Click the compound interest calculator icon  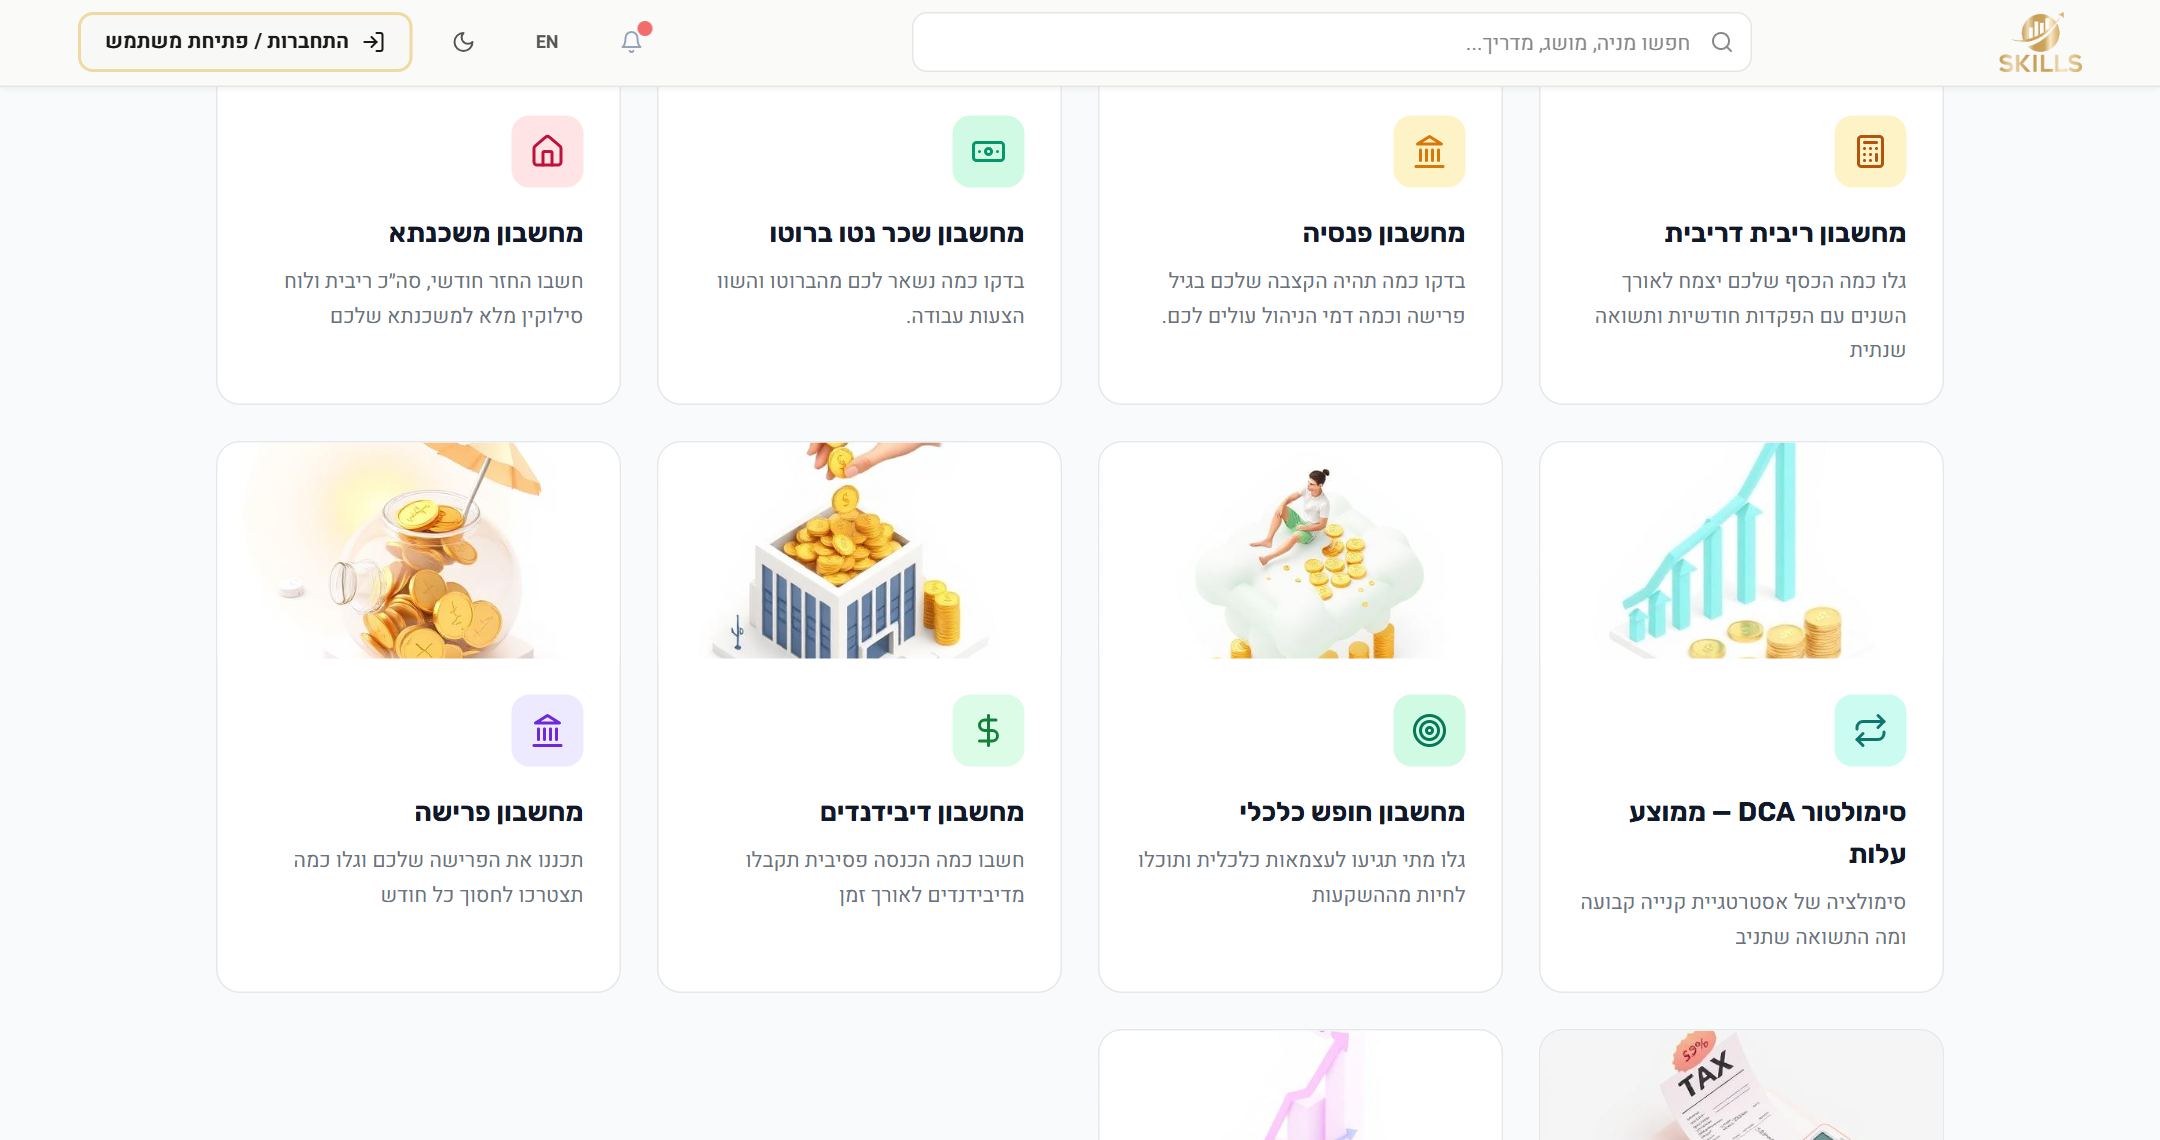(x=1870, y=151)
